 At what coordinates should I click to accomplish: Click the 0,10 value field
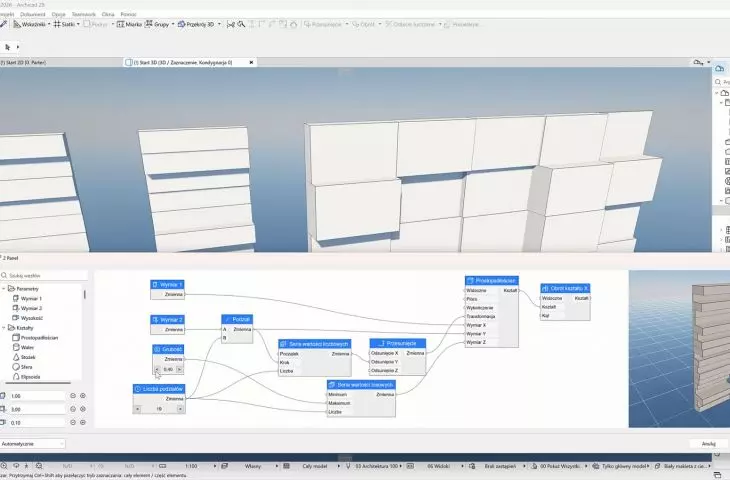point(37,423)
